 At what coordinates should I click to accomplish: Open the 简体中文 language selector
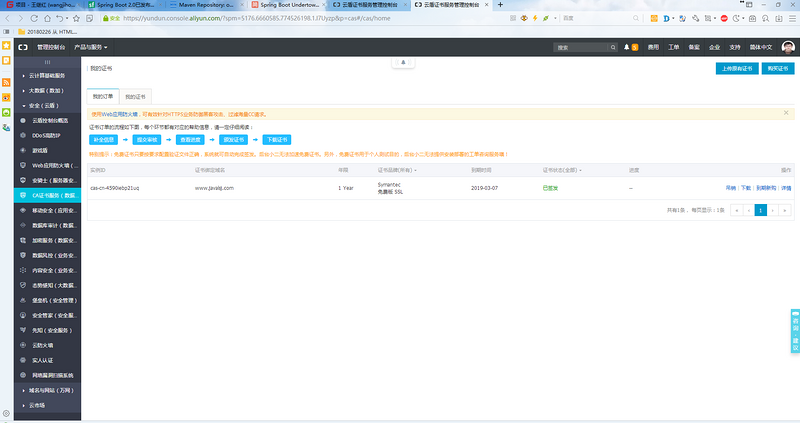pos(761,47)
